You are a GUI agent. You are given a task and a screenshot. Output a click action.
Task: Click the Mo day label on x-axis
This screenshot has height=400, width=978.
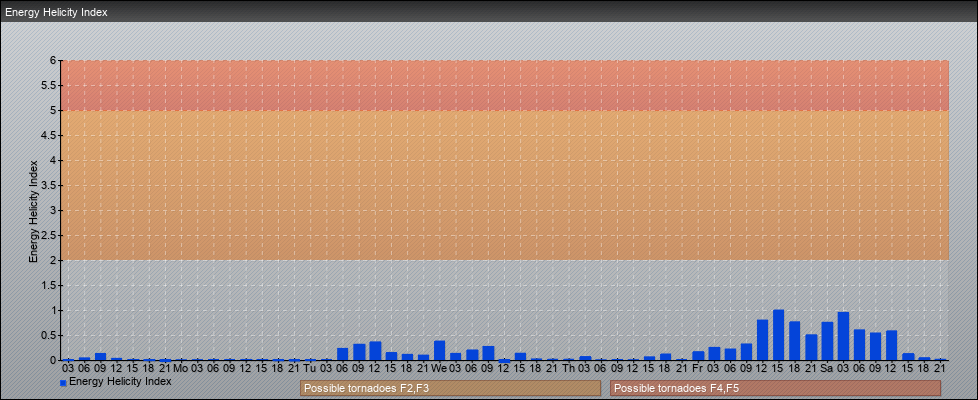pyautogui.click(x=181, y=368)
